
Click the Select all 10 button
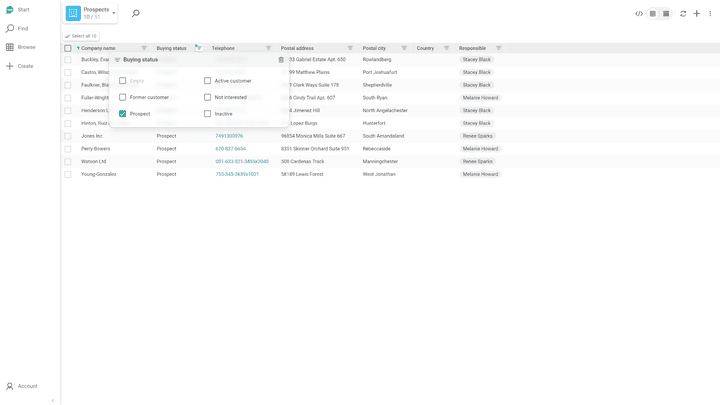(x=81, y=36)
